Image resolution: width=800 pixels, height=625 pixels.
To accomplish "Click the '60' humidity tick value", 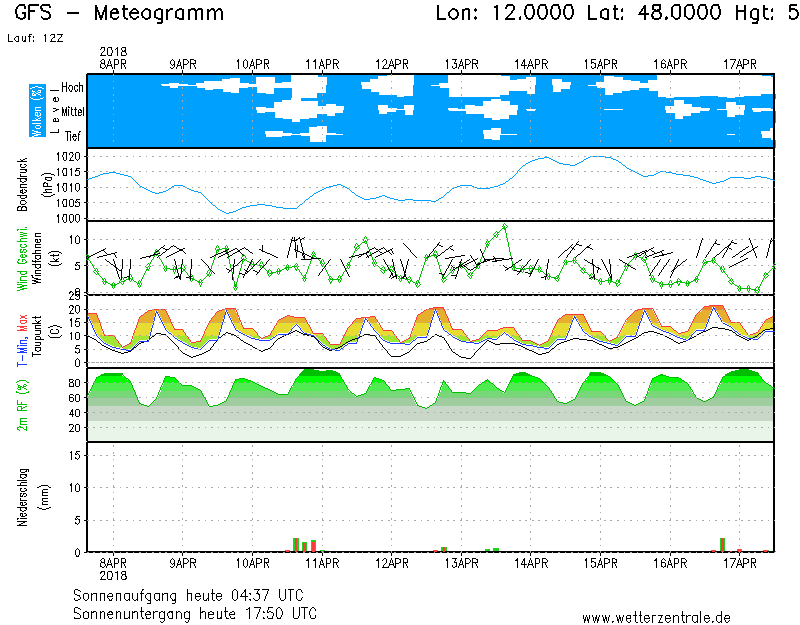I will [x=74, y=398].
